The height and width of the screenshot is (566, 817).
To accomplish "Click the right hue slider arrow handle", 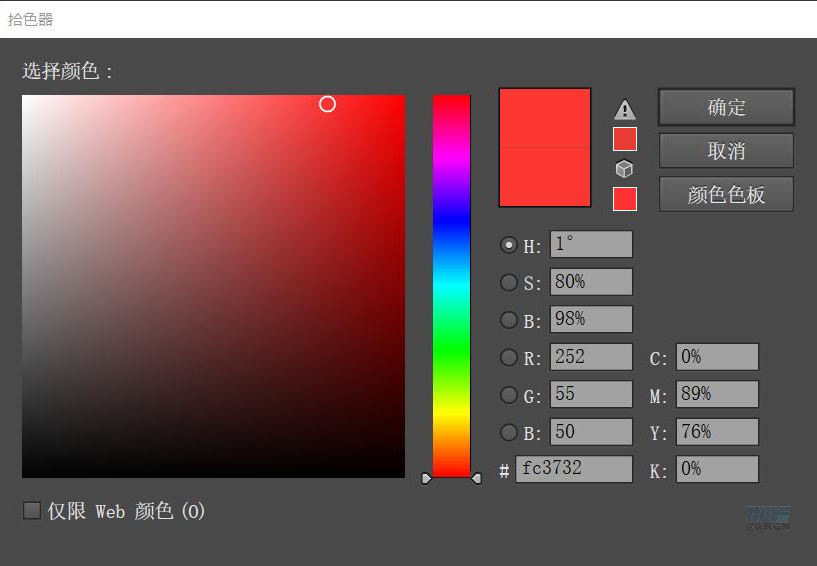I will (476, 478).
